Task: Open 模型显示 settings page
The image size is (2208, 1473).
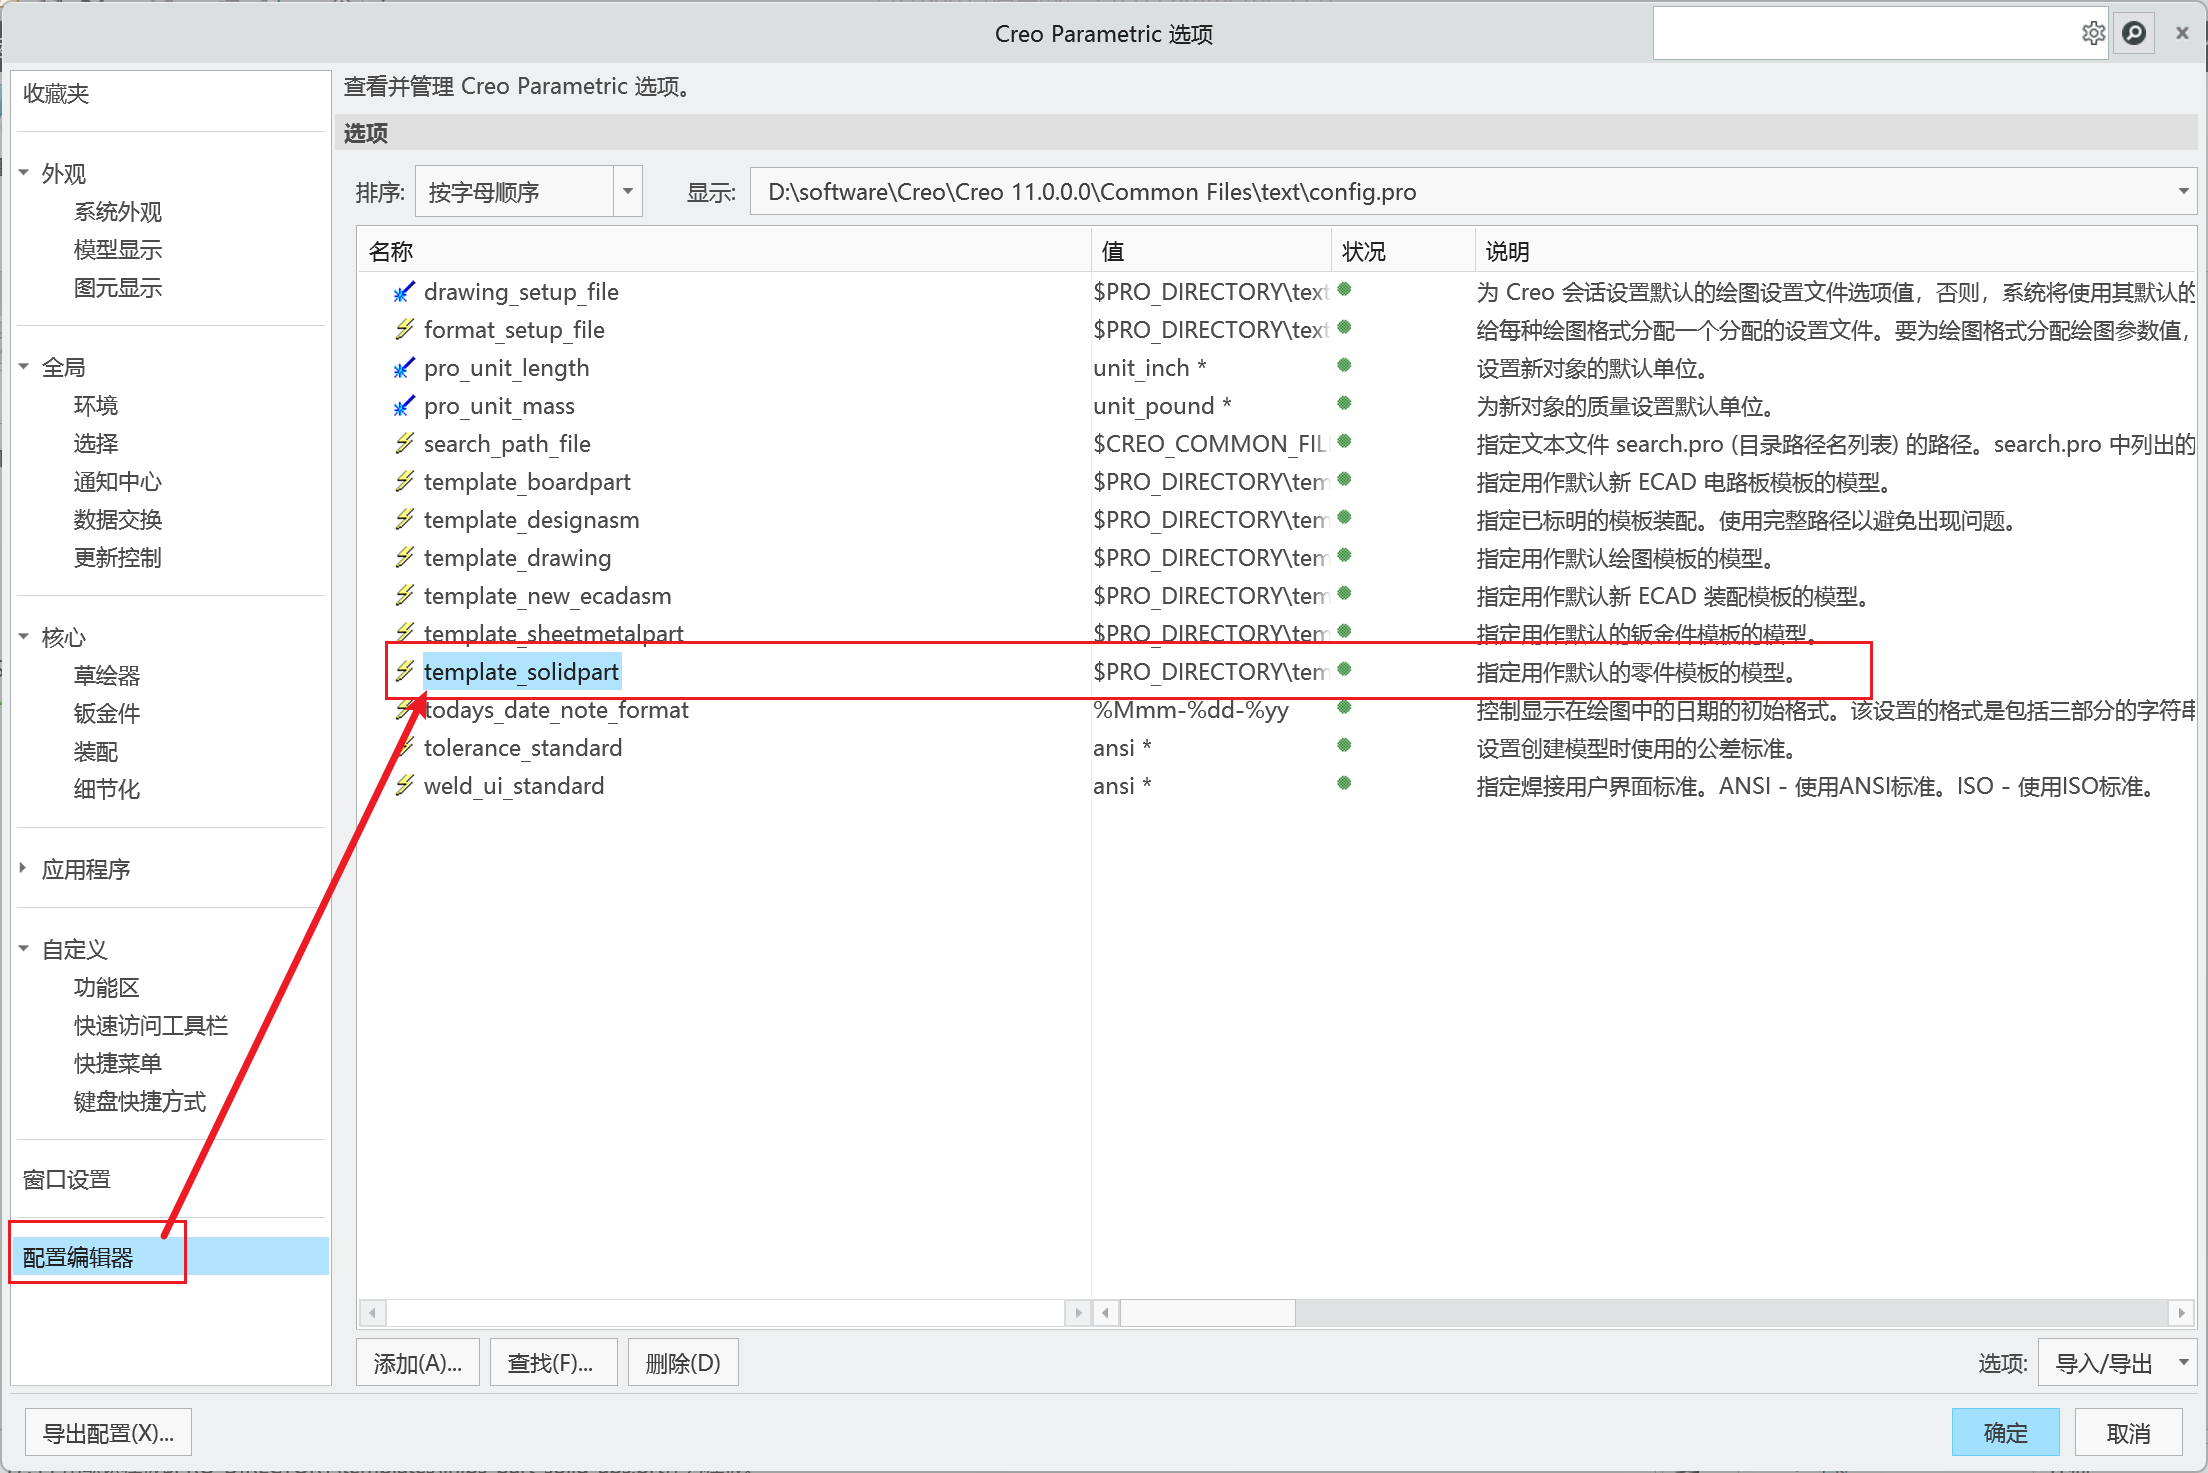Action: click(x=118, y=250)
